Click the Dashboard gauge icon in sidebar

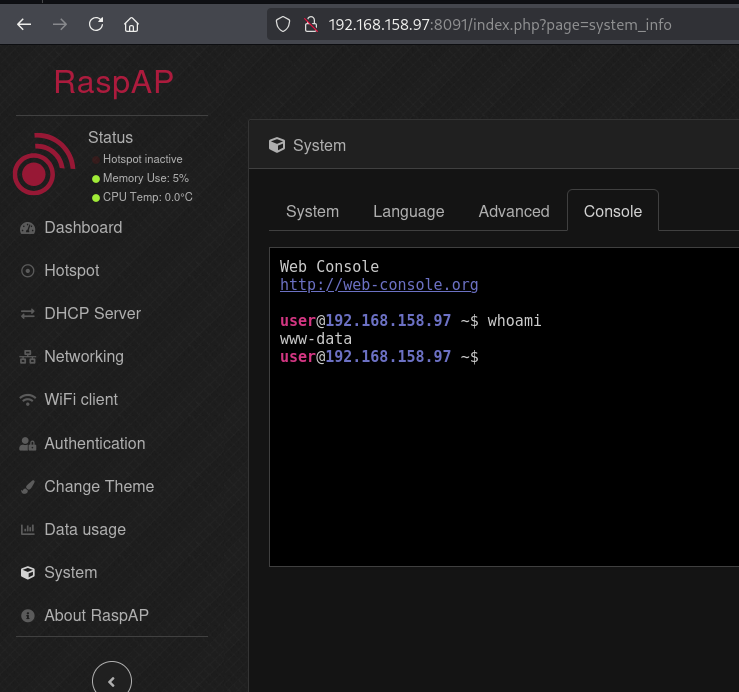(x=27, y=228)
